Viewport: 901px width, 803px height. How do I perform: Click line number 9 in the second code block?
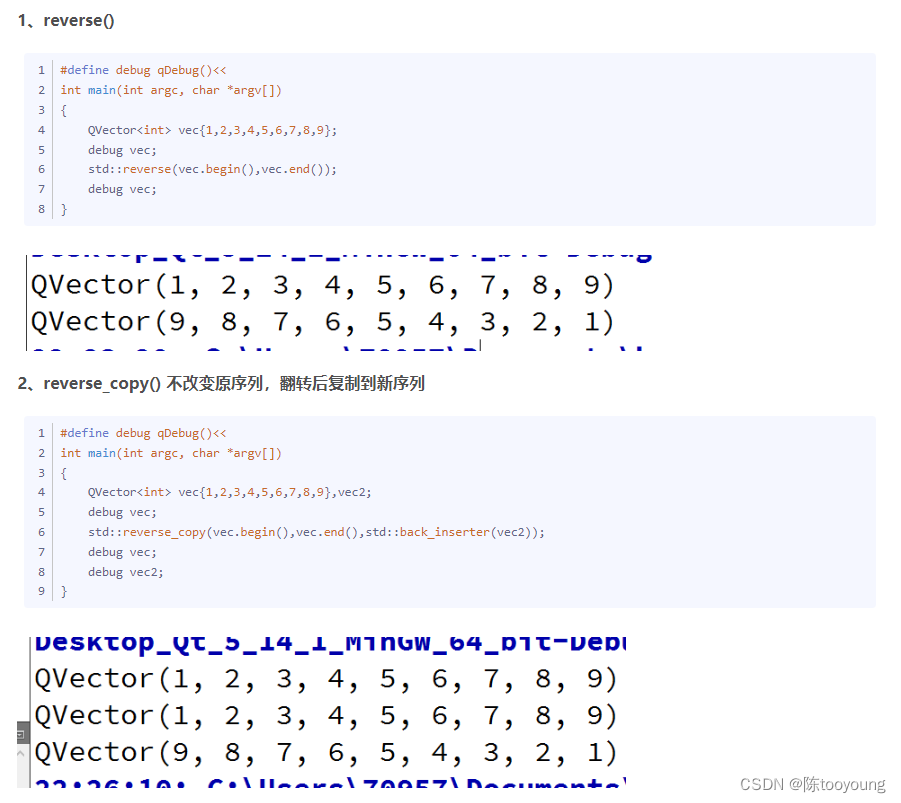(41, 591)
